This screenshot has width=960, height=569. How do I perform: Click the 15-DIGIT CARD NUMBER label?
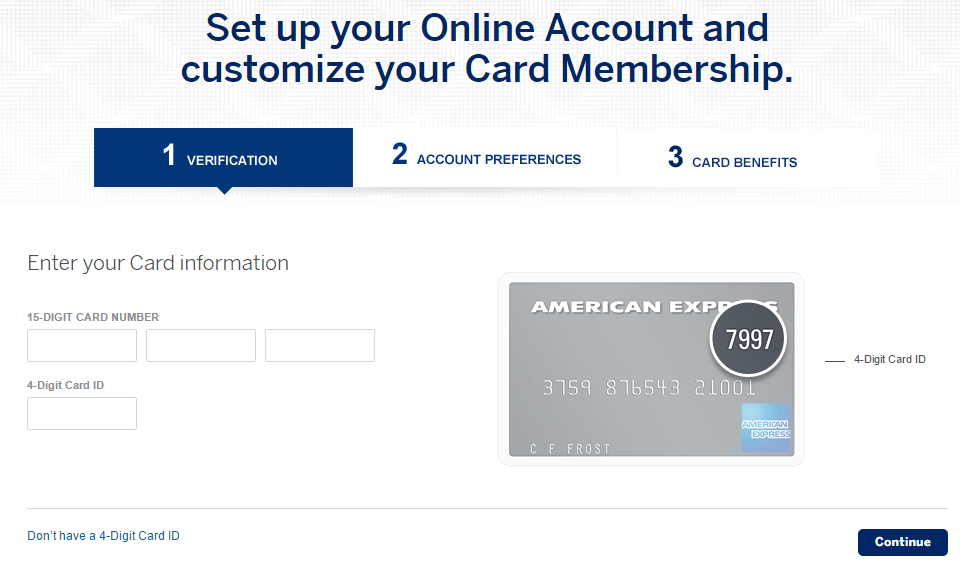coord(93,317)
